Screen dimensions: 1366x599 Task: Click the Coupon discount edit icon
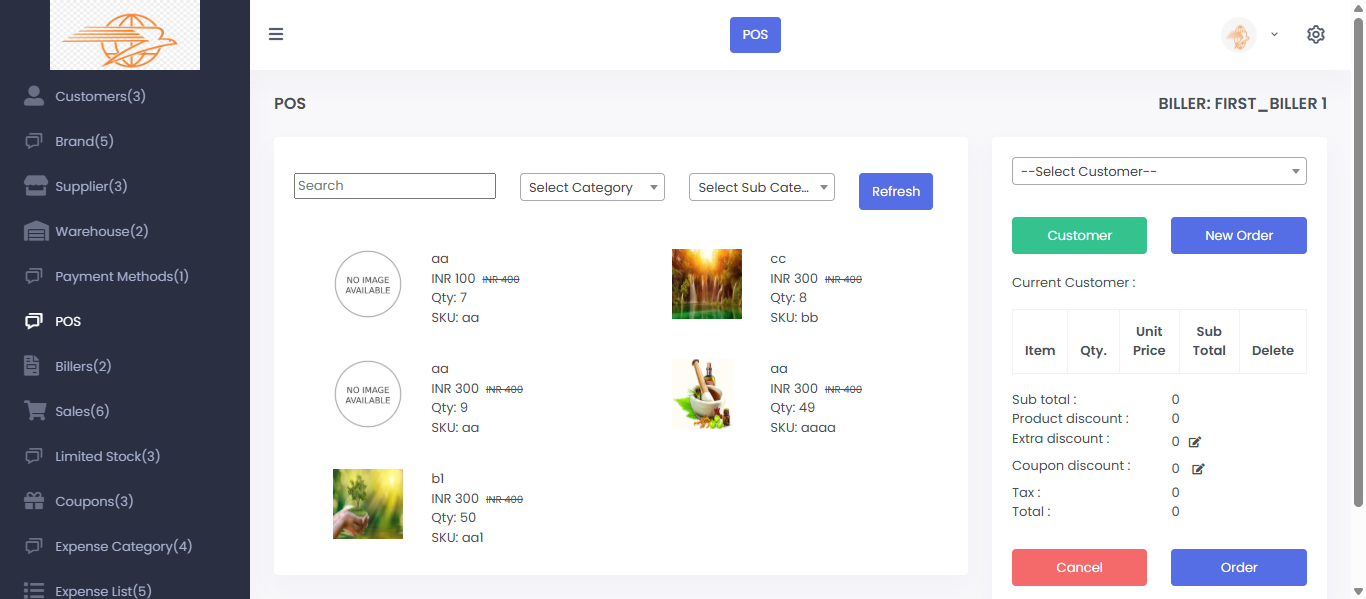click(1198, 469)
